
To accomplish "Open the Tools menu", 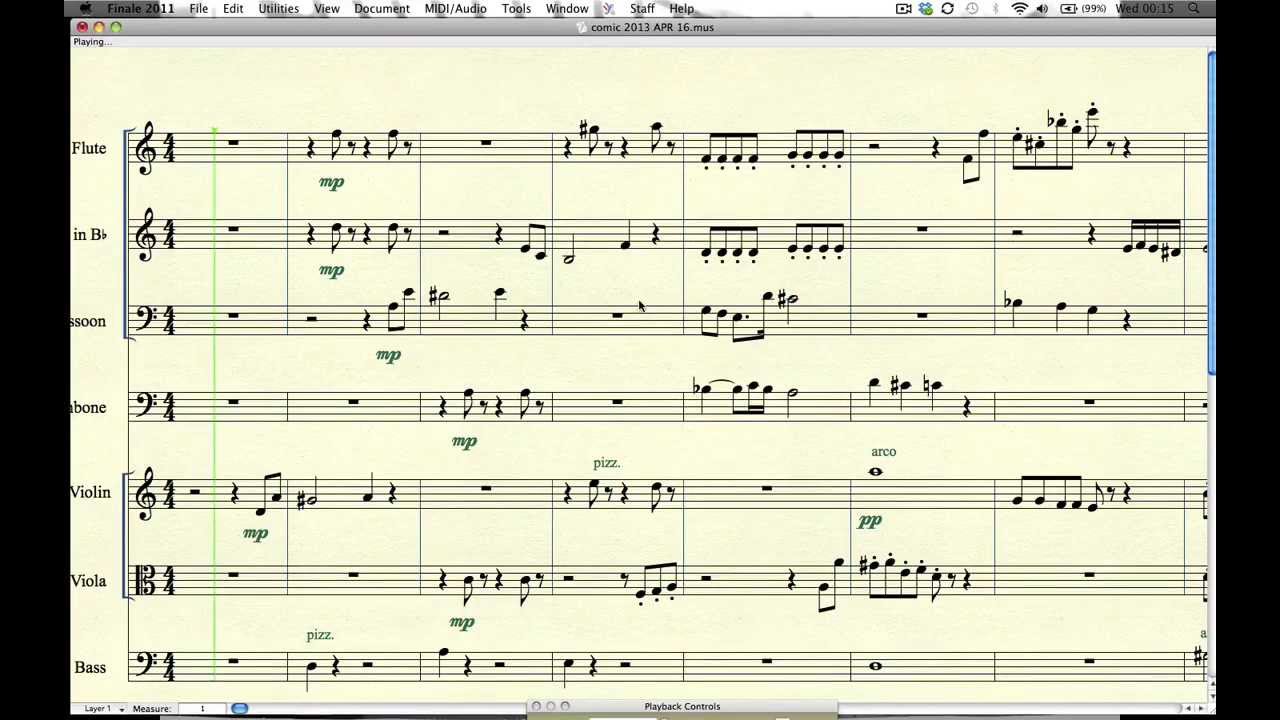I will tap(516, 9).
